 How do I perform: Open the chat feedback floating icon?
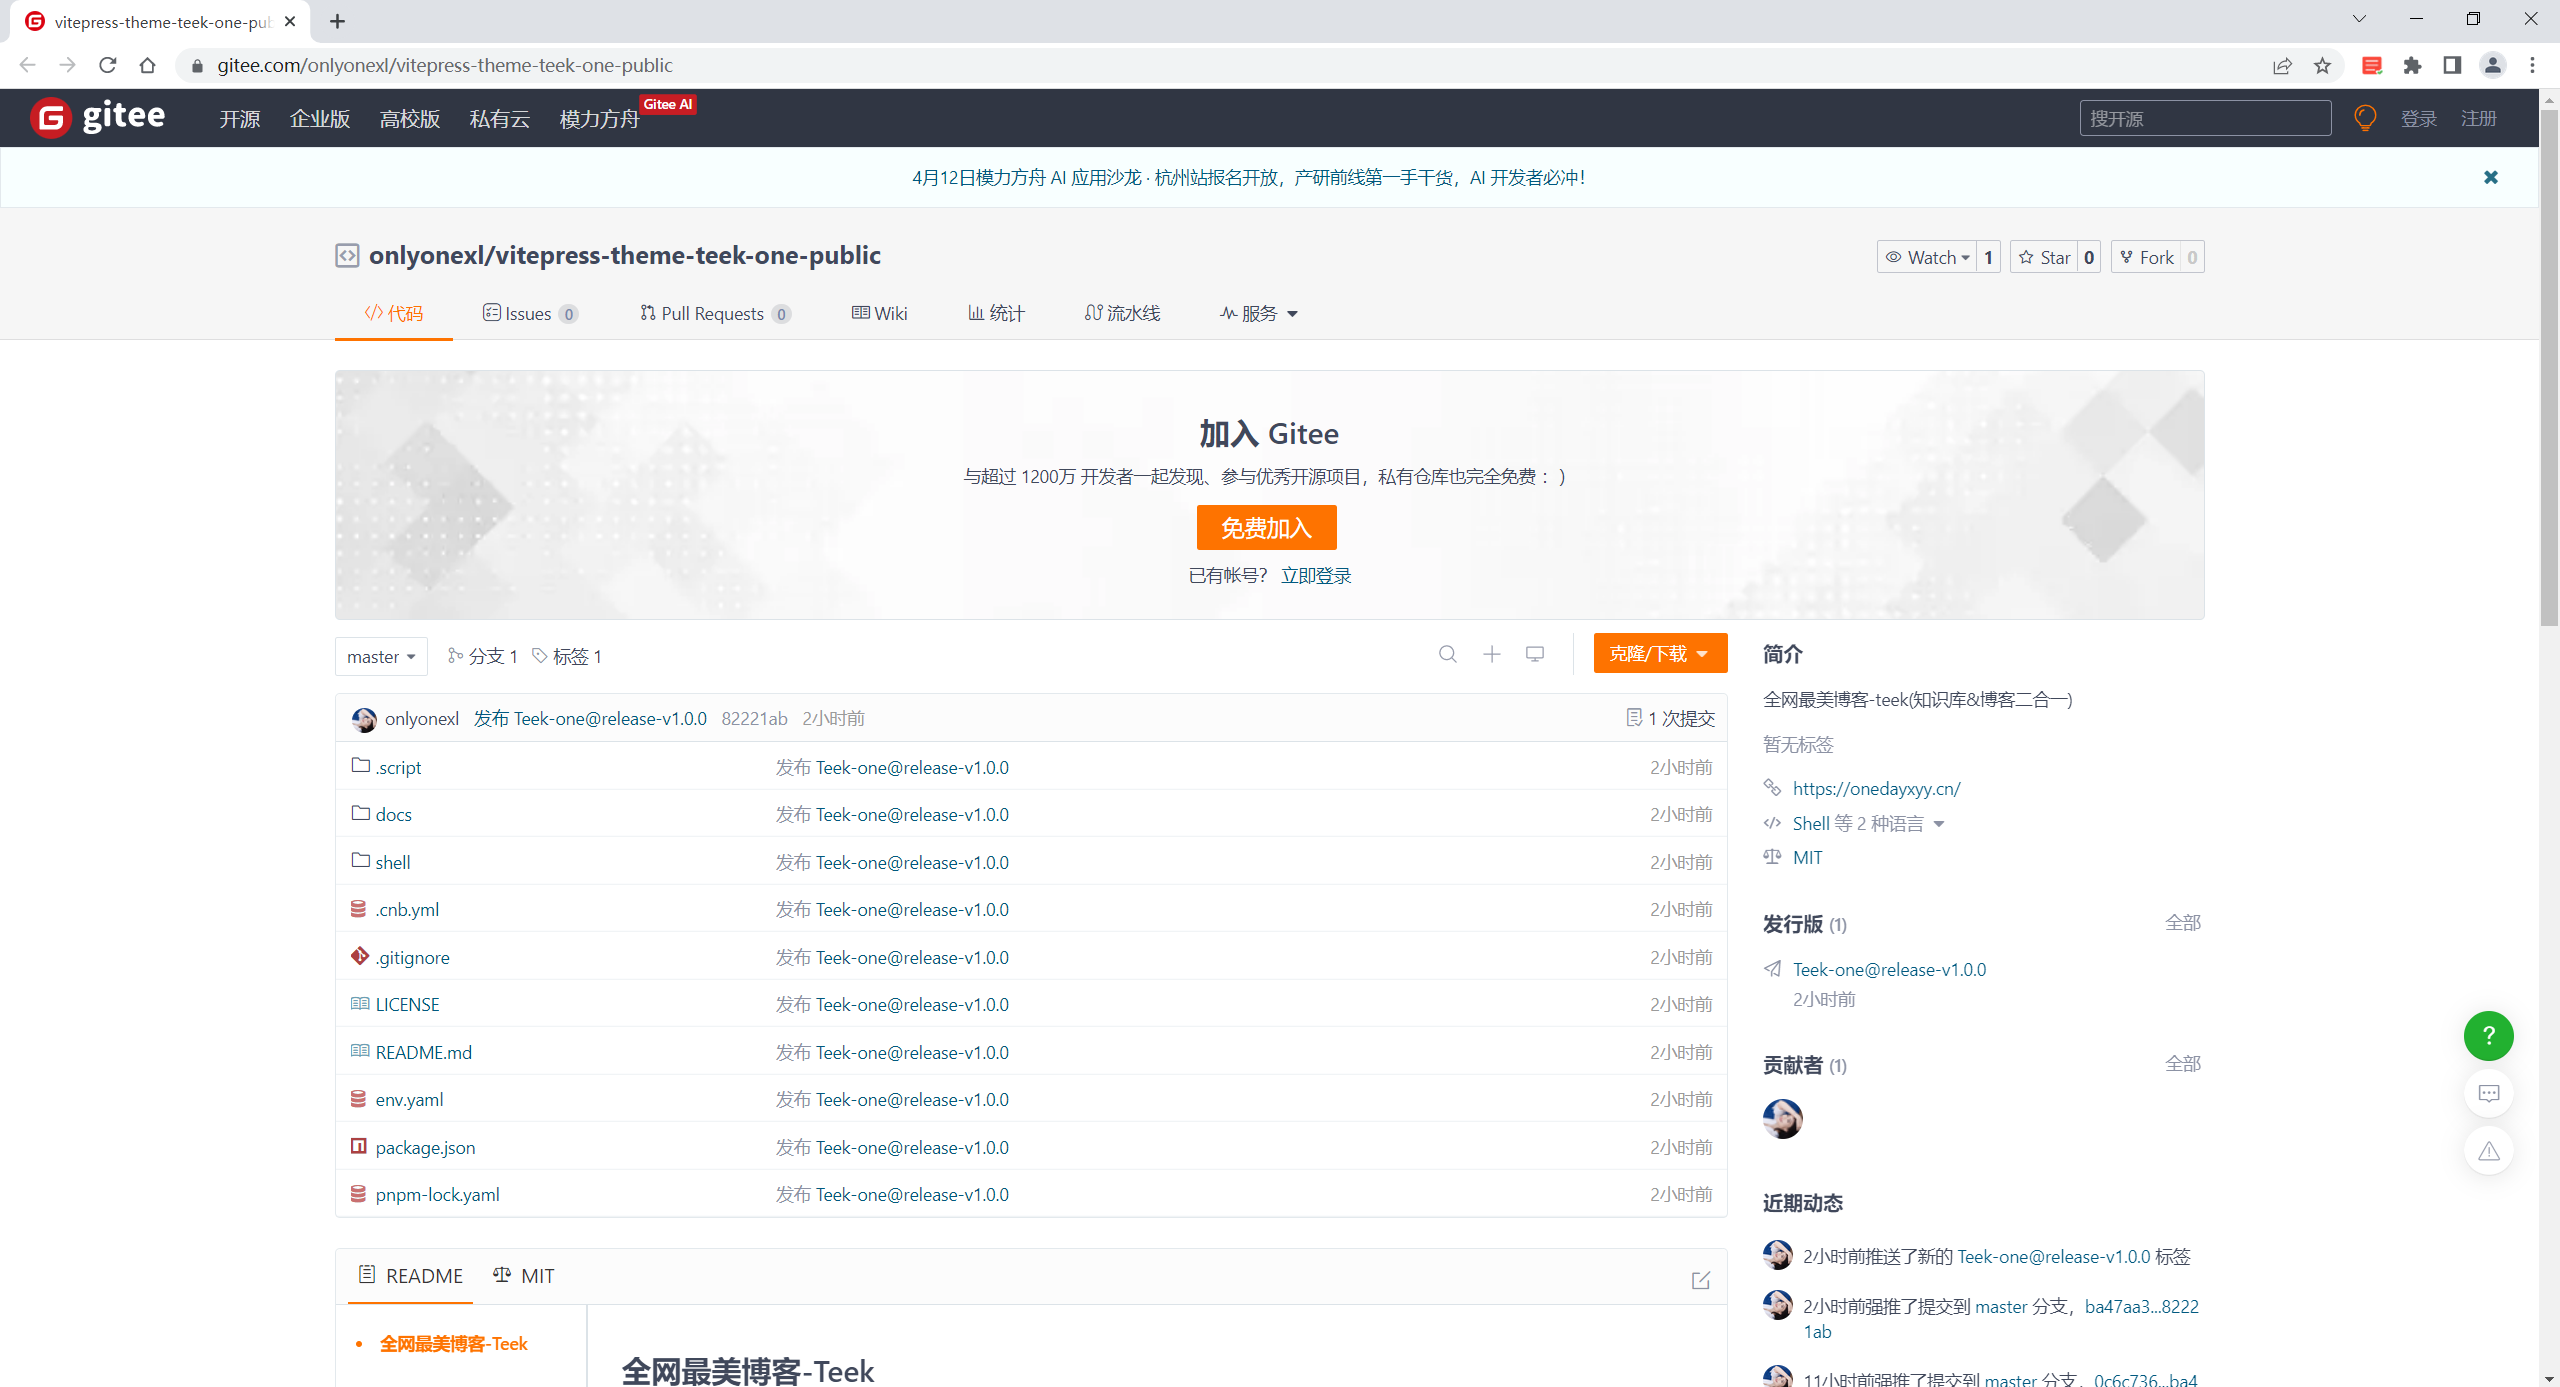2488,1093
